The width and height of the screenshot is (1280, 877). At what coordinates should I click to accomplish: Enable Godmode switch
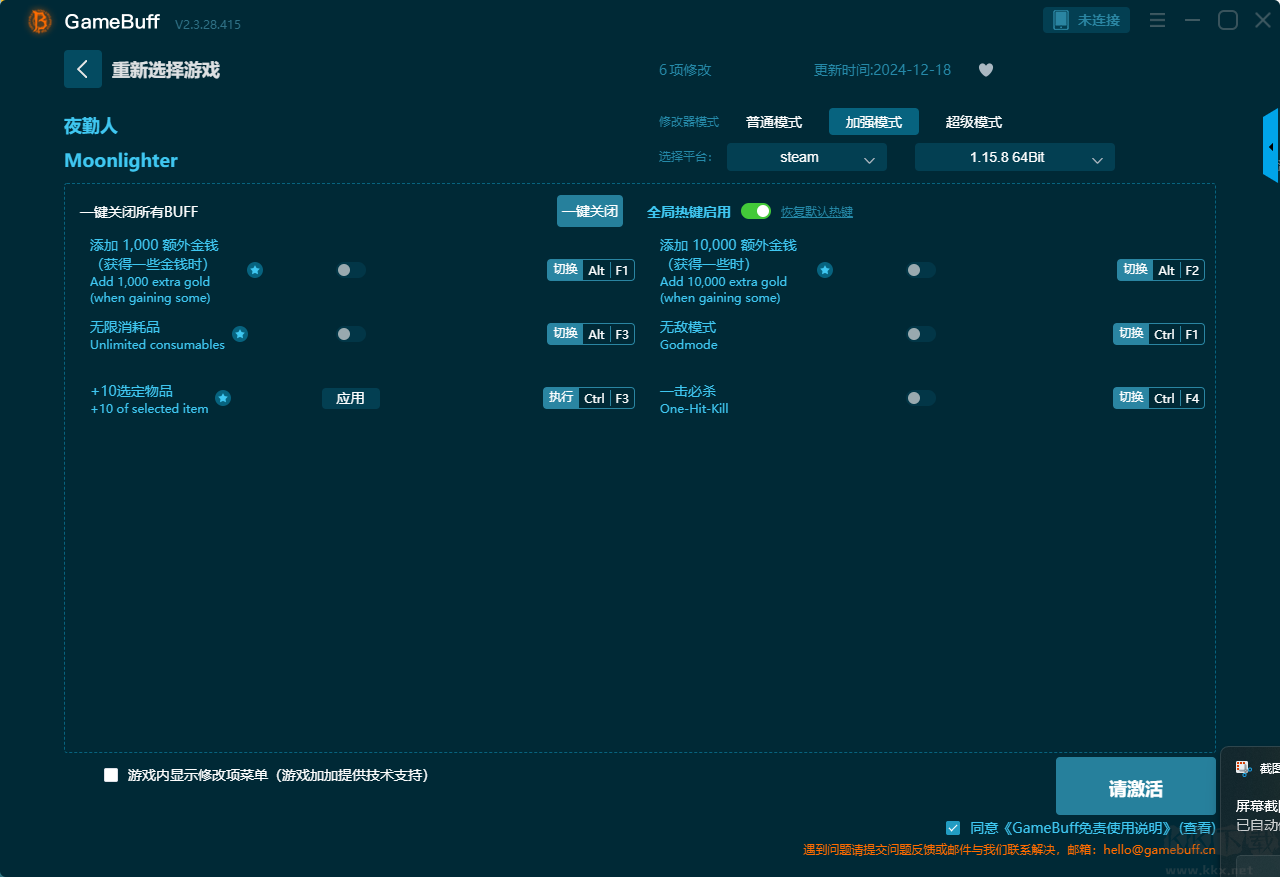(920, 334)
